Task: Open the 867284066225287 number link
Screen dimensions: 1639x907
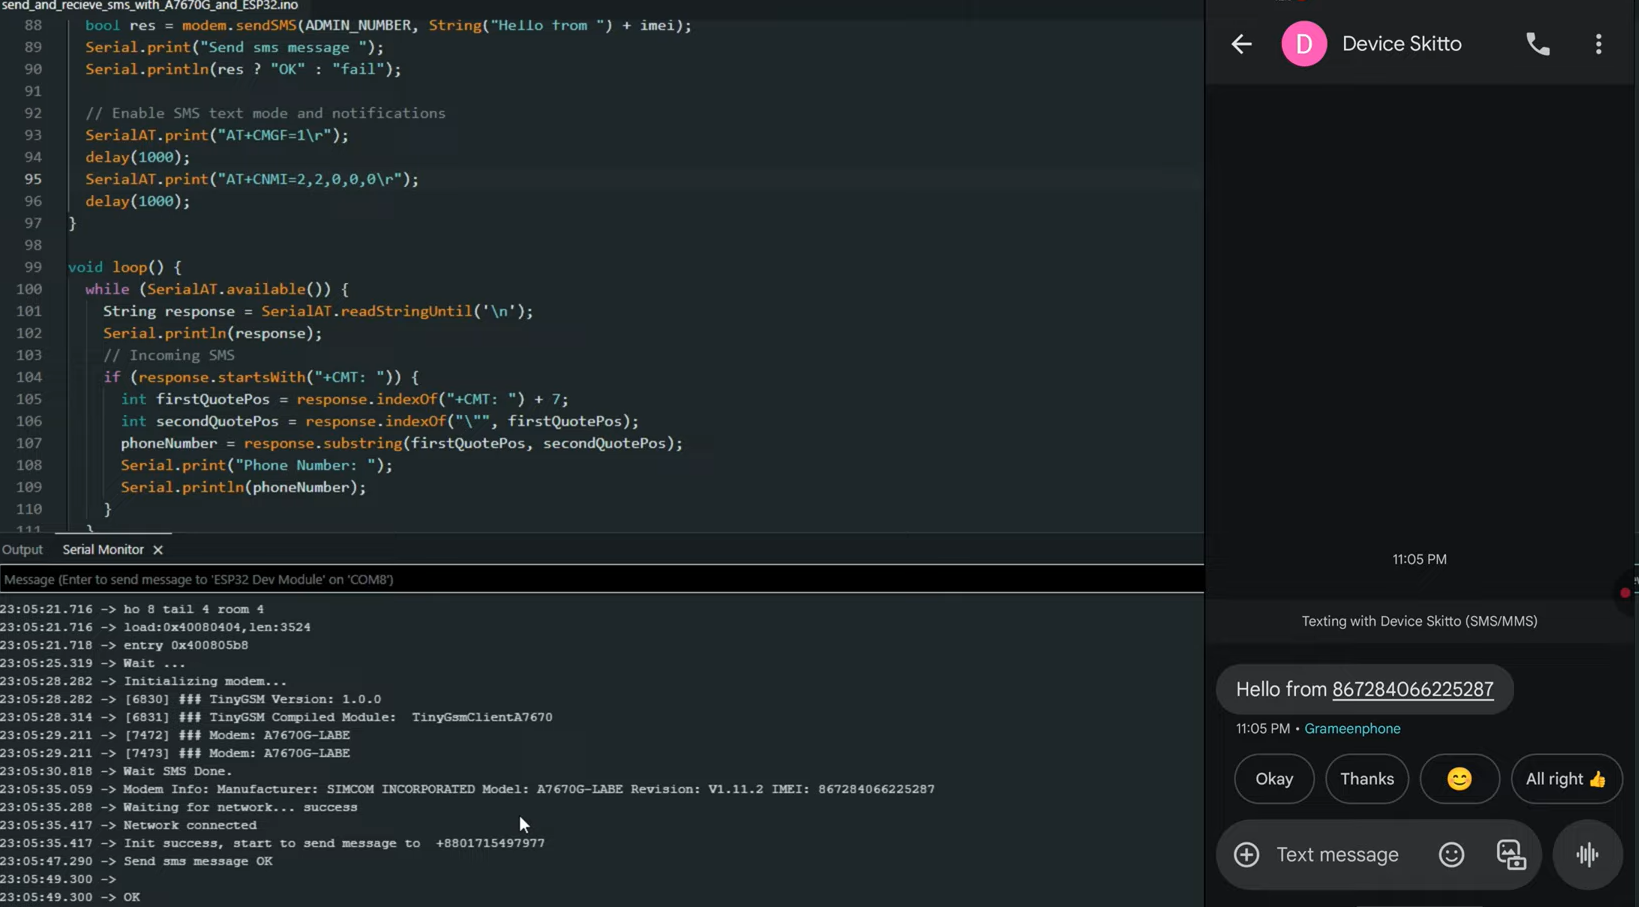Action: pyautogui.click(x=1412, y=689)
